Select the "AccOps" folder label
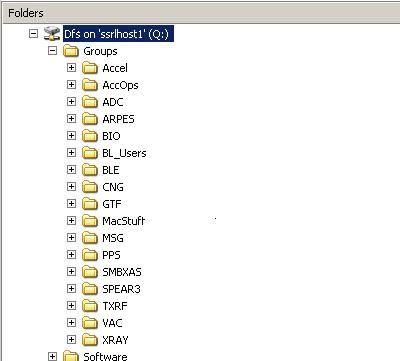400x361 pixels. tap(120, 85)
